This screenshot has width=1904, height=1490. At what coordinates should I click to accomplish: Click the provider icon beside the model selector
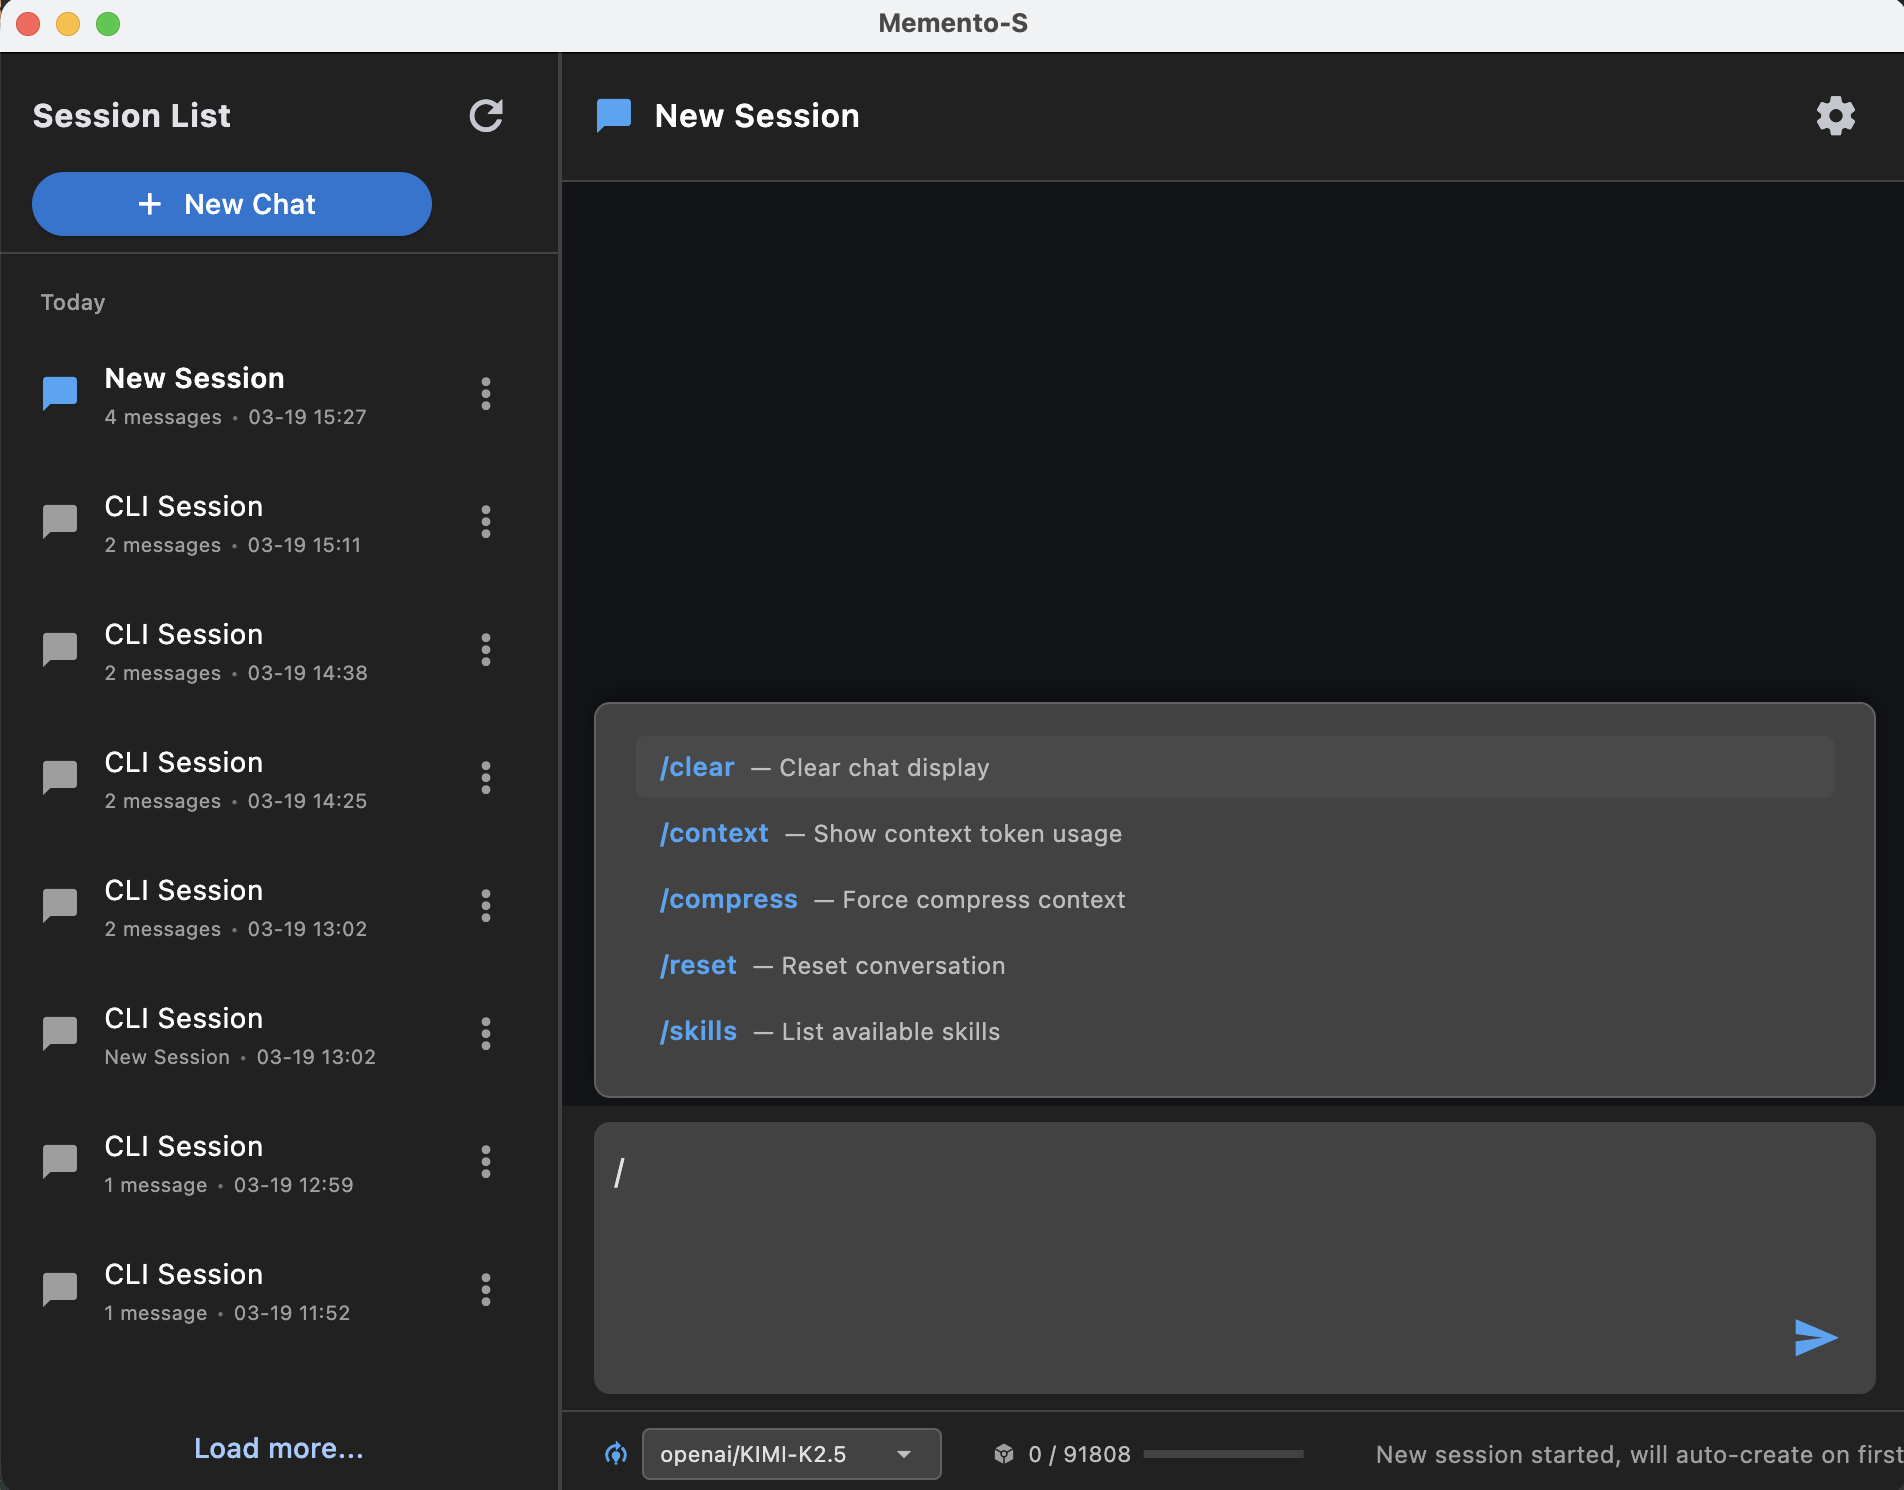click(x=616, y=1454)
